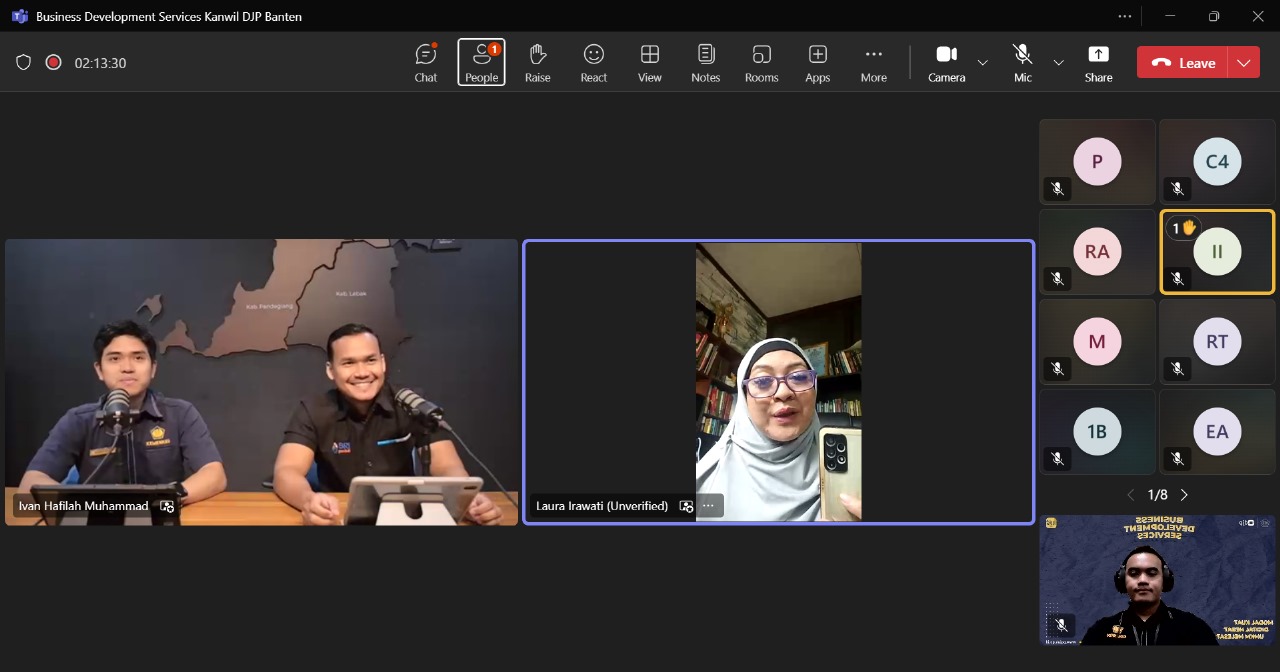Open the More actions menu
Screen dimensions: 1280x672
[x=873, y=62]
